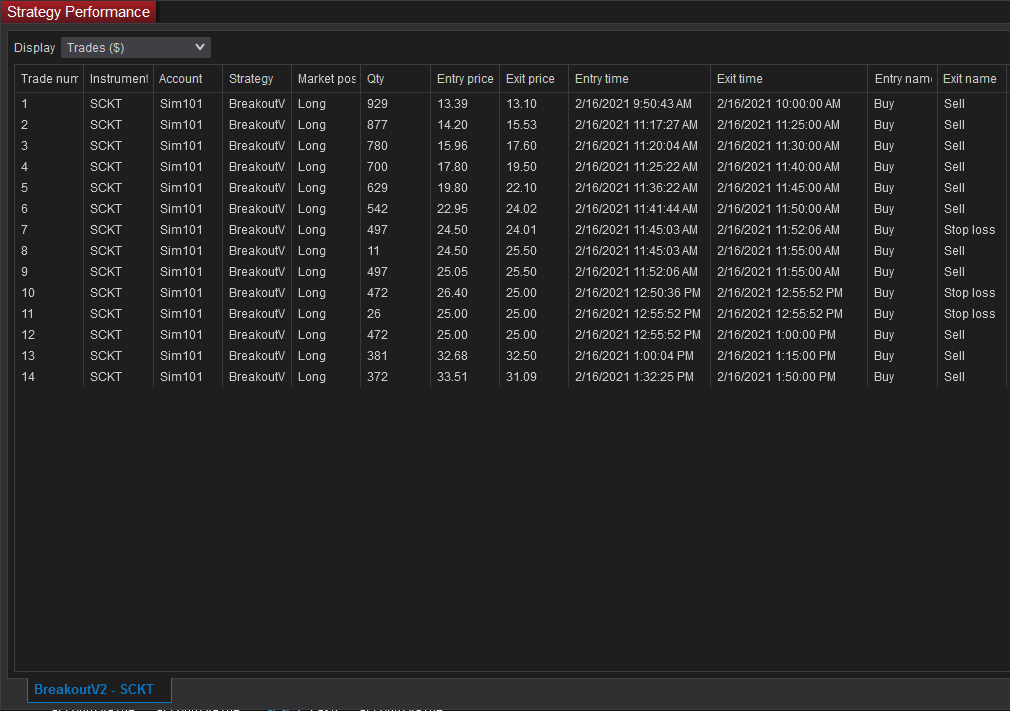Click quantity 26 in trade 11
The height and width of the screenshot is (711, 1010).
pos(374,314)
